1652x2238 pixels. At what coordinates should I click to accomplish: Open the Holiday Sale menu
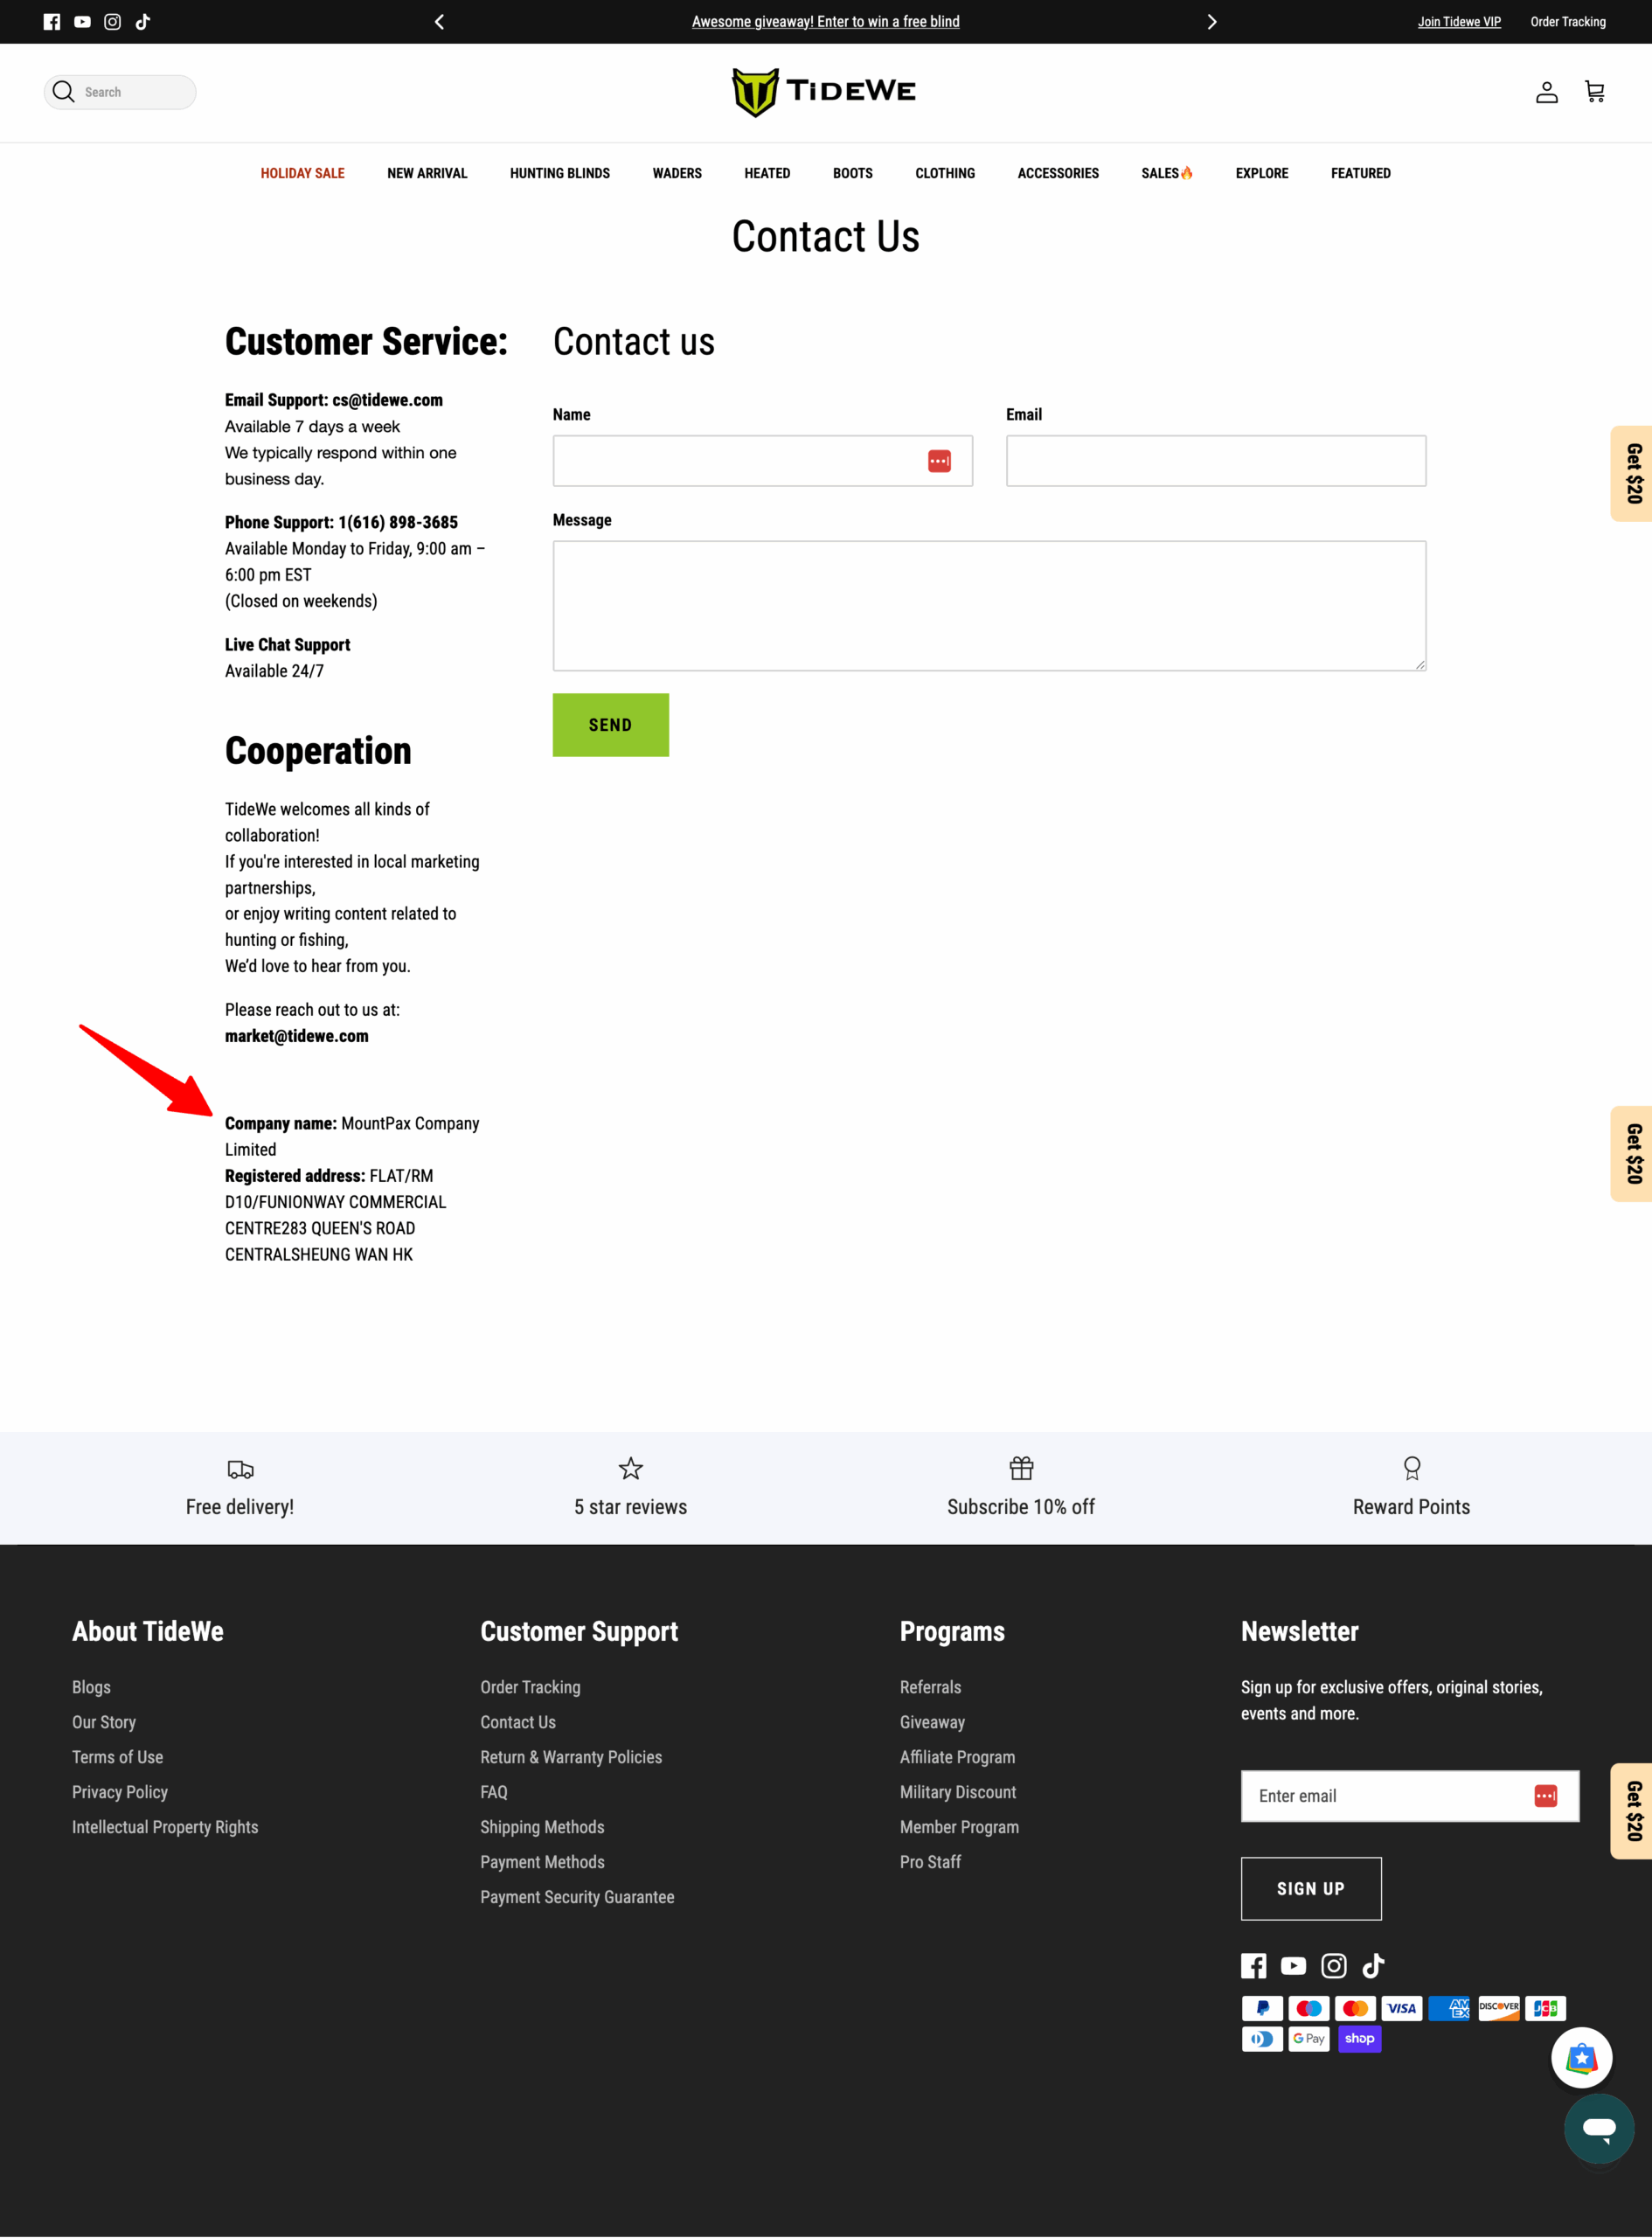tap(302, 173)
